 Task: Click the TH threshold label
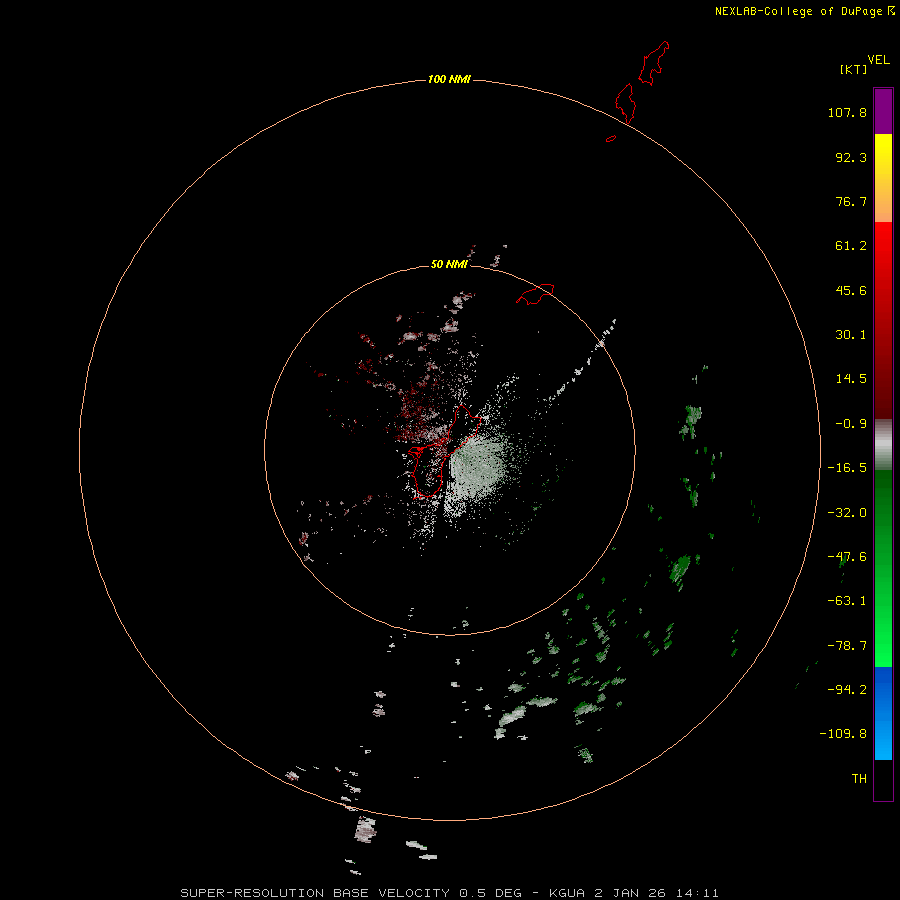pyautogui.click(x=859, y=779)
